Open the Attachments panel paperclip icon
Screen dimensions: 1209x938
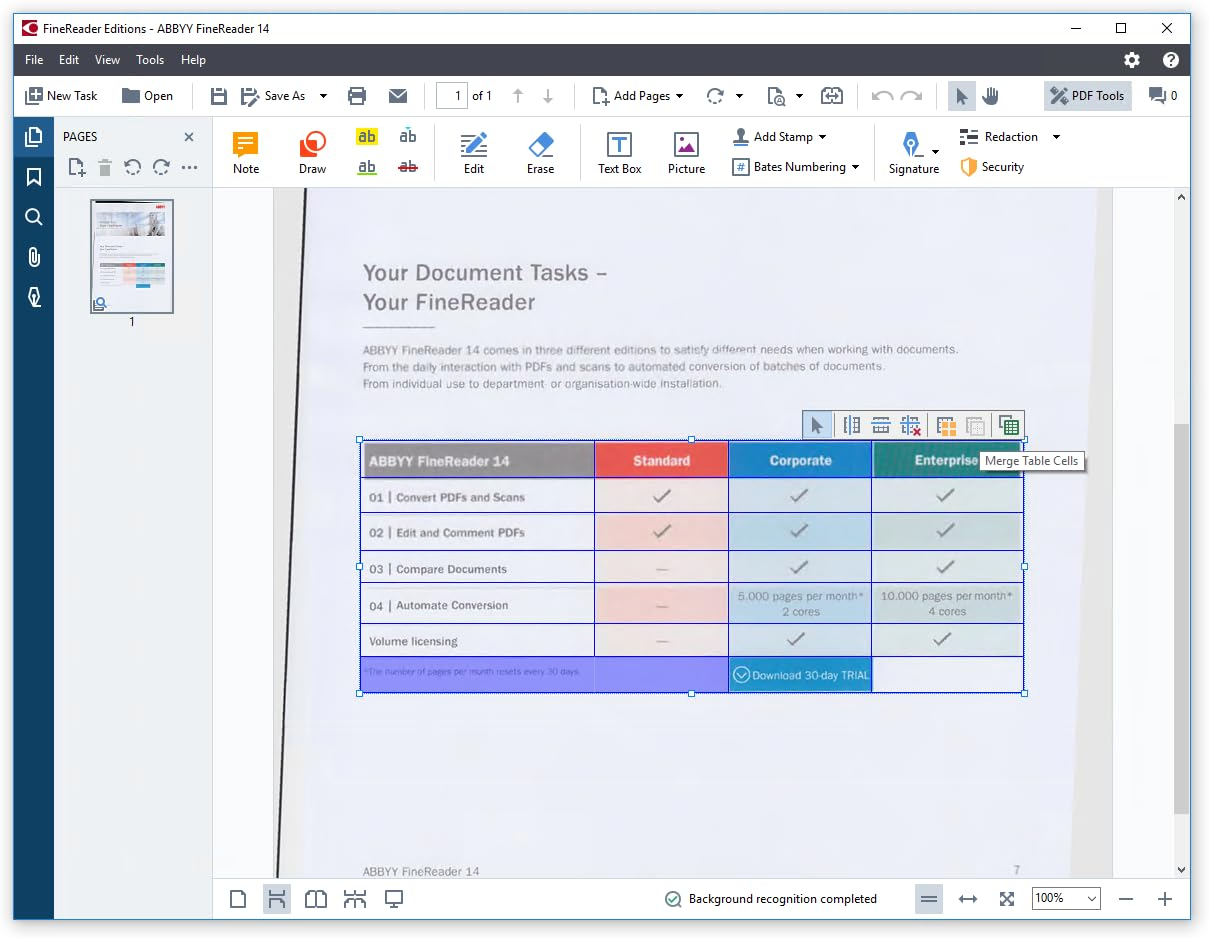click(x=34, y=257)
